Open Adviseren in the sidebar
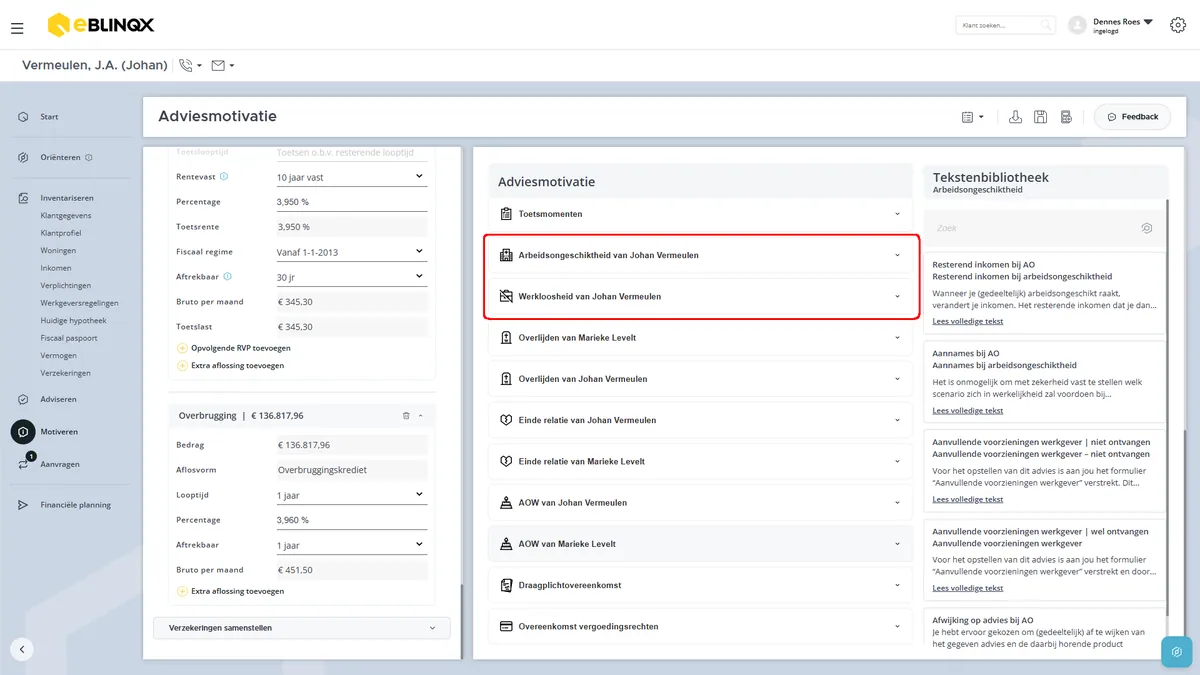Viewport: 1200px width, 675px height. 58,399
